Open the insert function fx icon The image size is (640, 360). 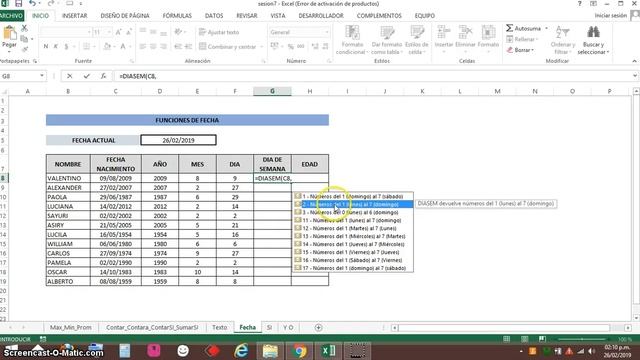click(x=103, y=76)
